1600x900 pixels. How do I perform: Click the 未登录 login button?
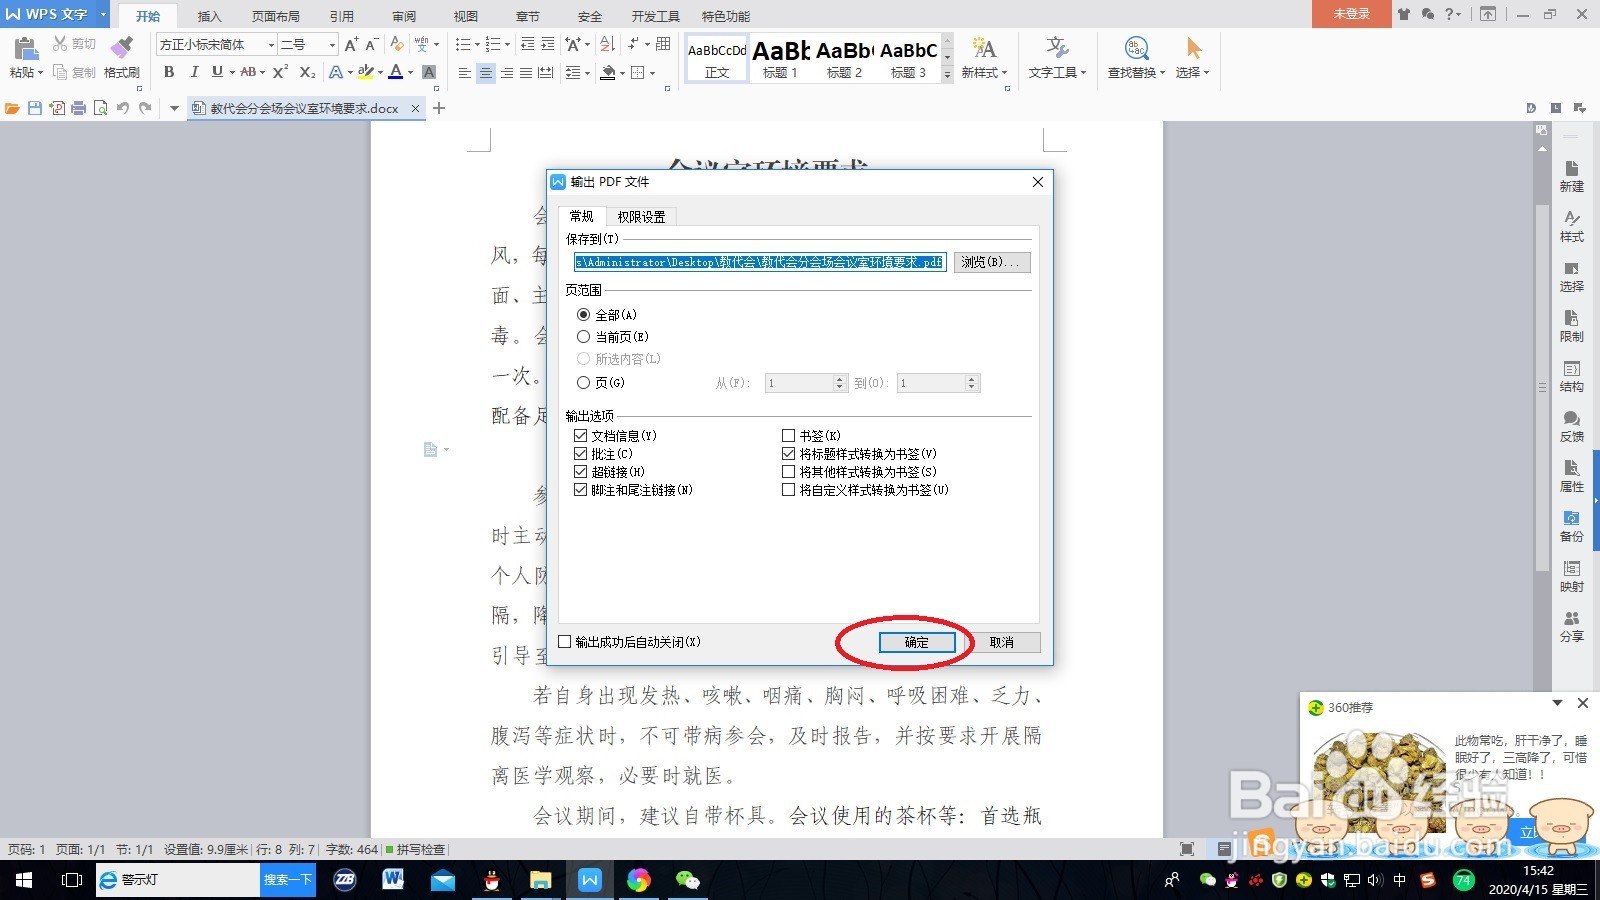[1352, 14]
